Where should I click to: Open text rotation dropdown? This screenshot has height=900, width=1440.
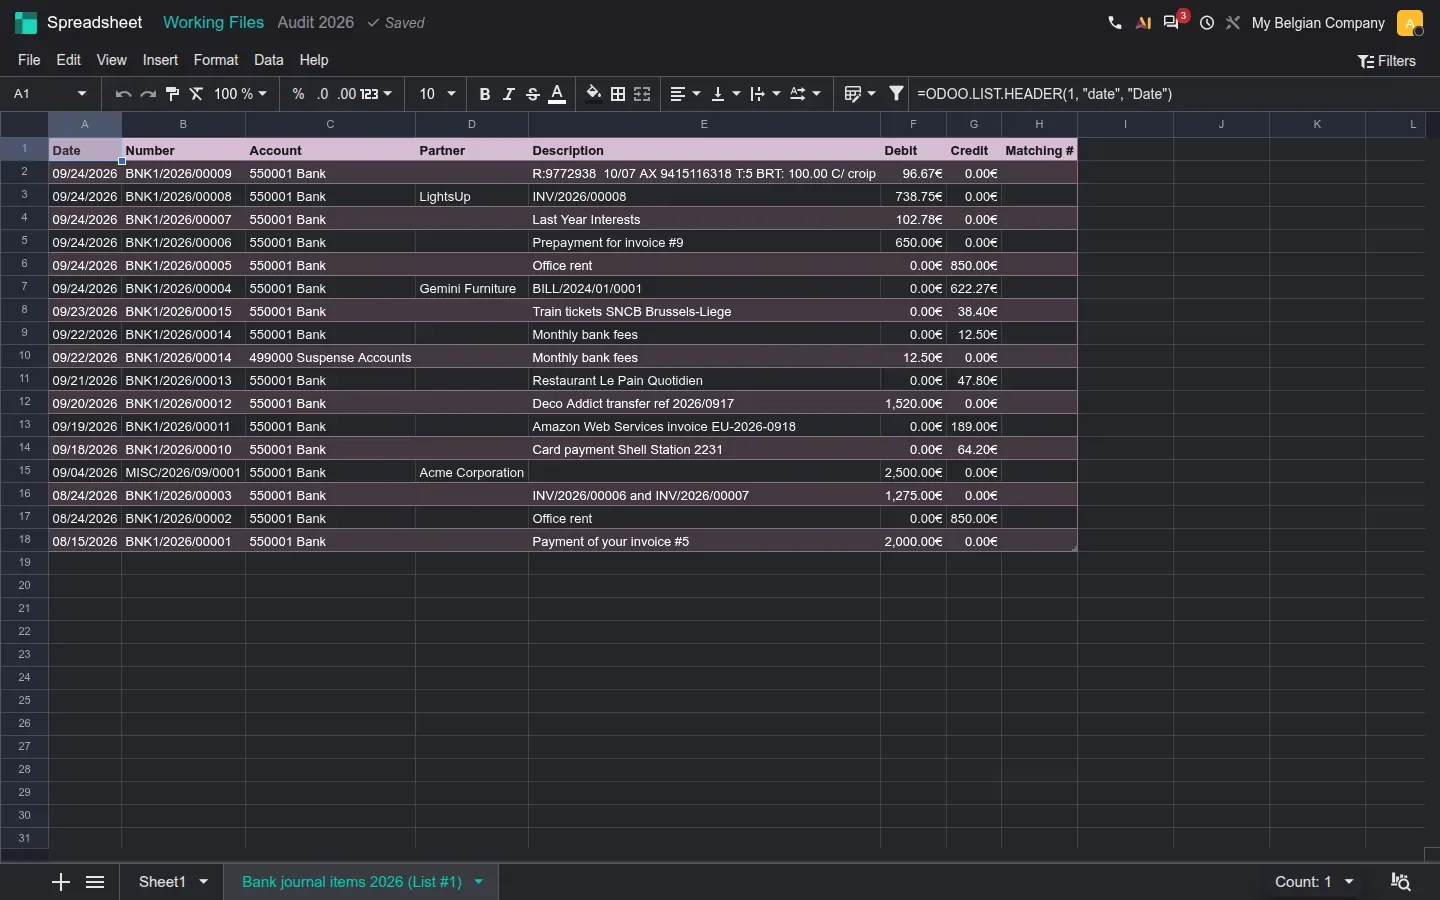coord(805,94)
